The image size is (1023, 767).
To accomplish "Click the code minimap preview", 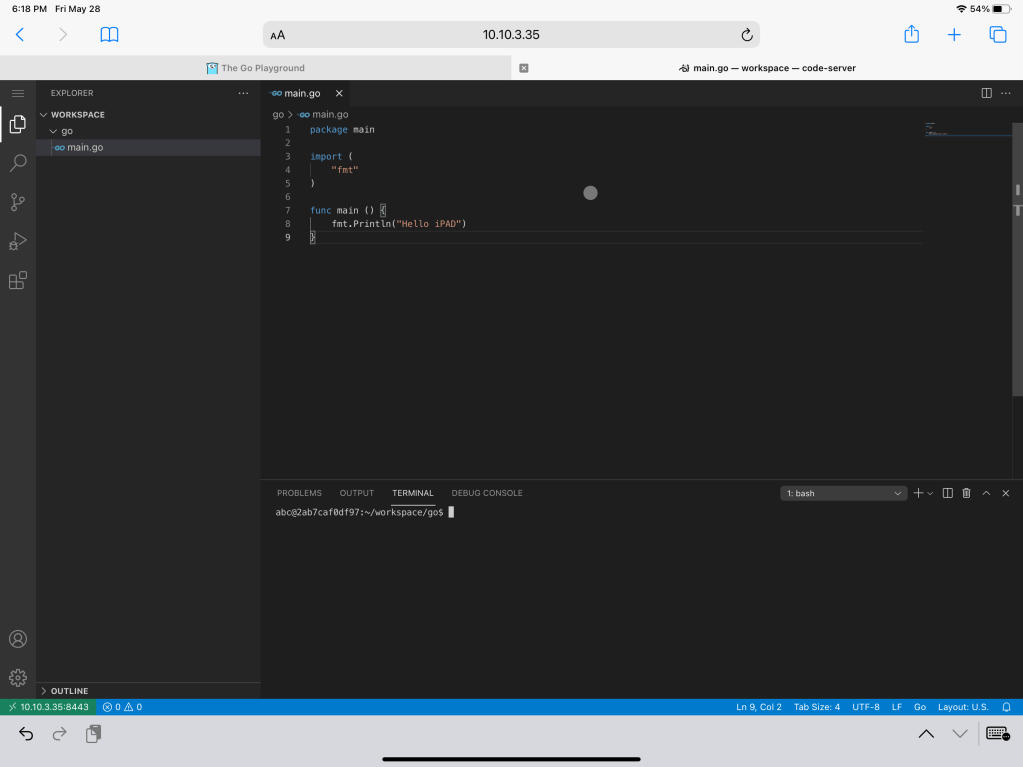I will (937, 129).
